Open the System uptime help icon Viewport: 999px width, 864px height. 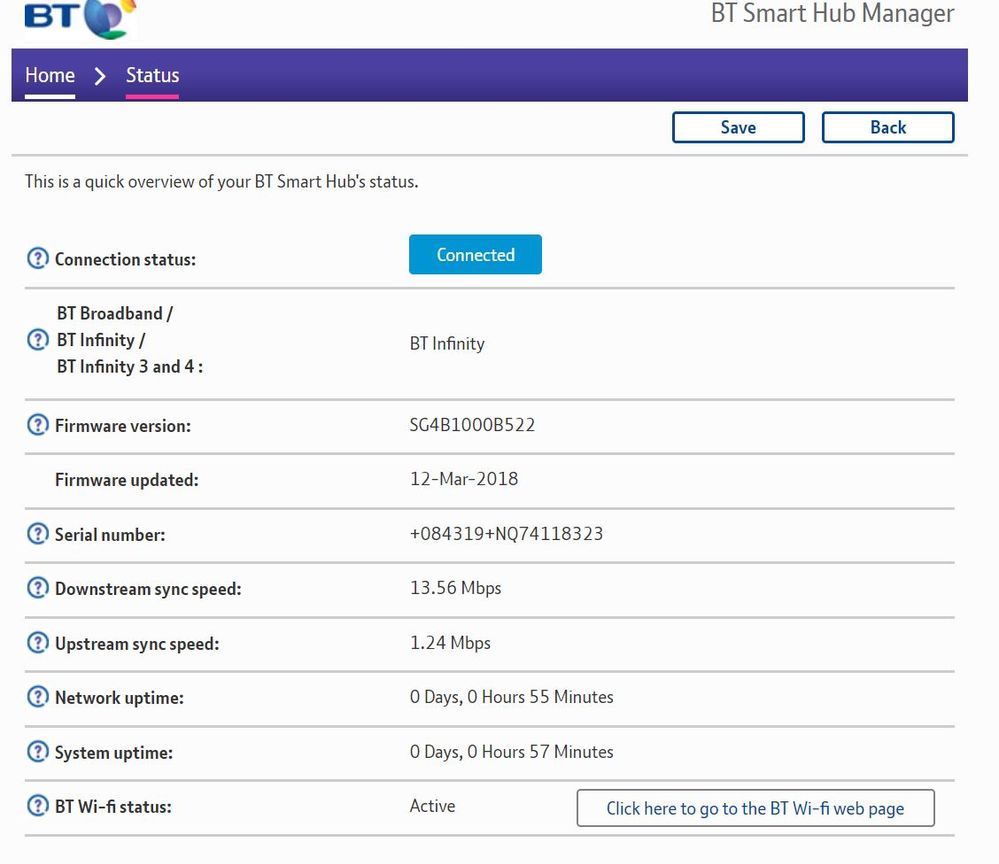[x=37, y=752]
